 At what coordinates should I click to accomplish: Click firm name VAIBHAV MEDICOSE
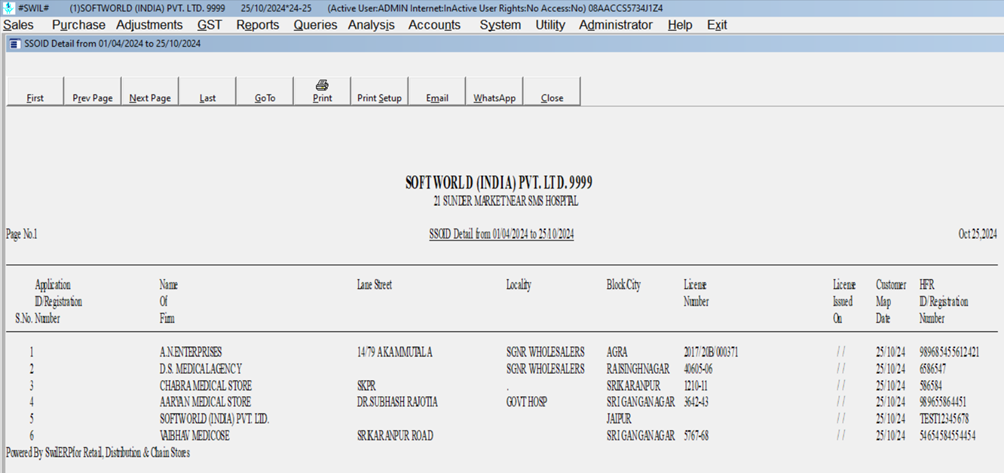195,435
